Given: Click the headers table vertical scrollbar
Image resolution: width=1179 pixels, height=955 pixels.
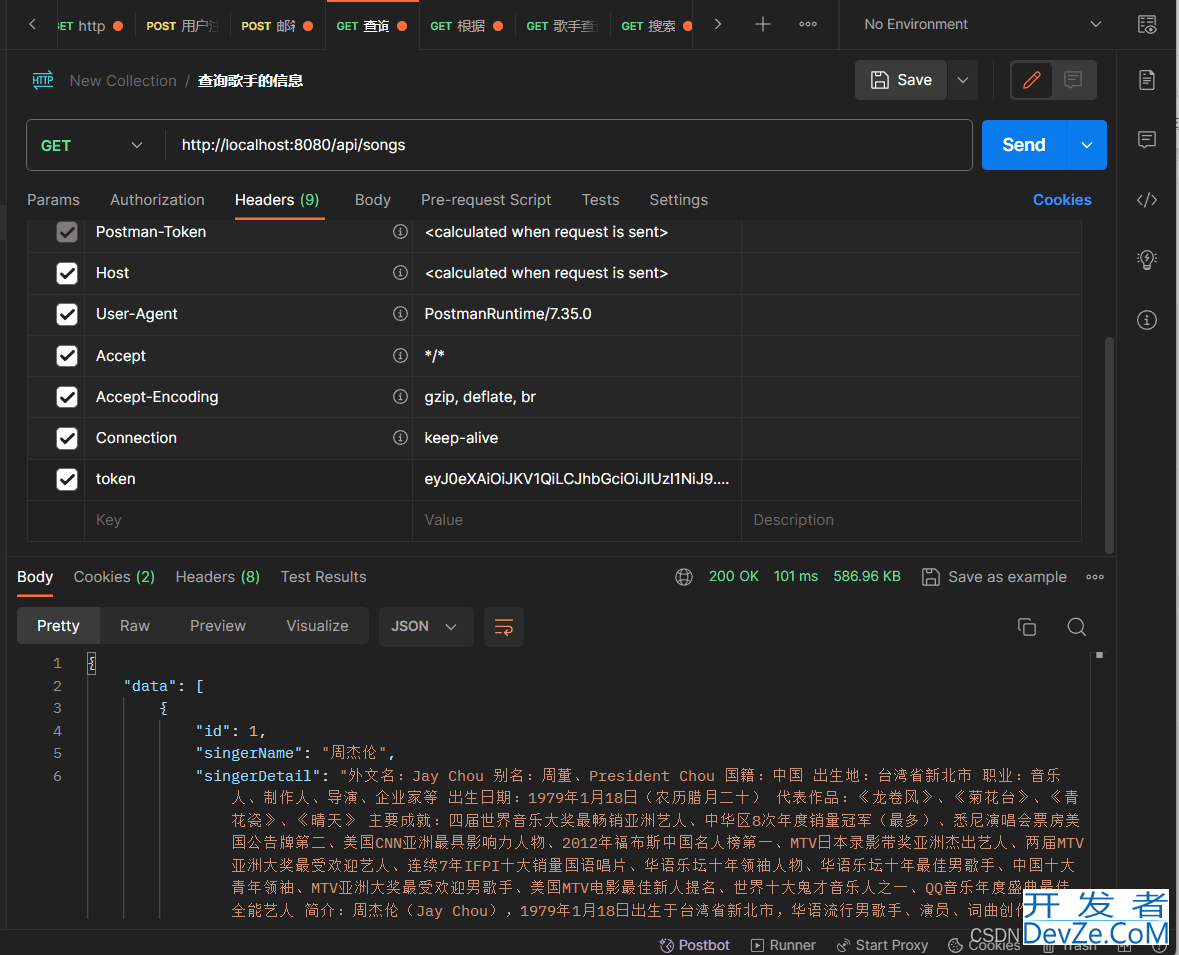Looking at the screenshot, I should (1109, 445).
